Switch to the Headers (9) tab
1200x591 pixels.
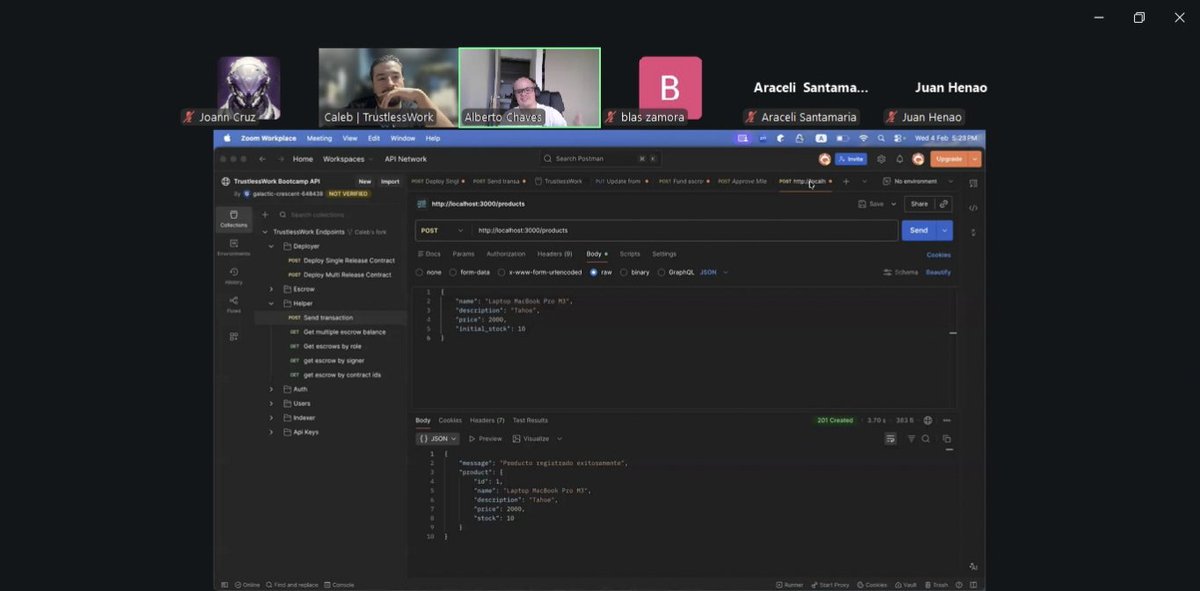(554, 254)
